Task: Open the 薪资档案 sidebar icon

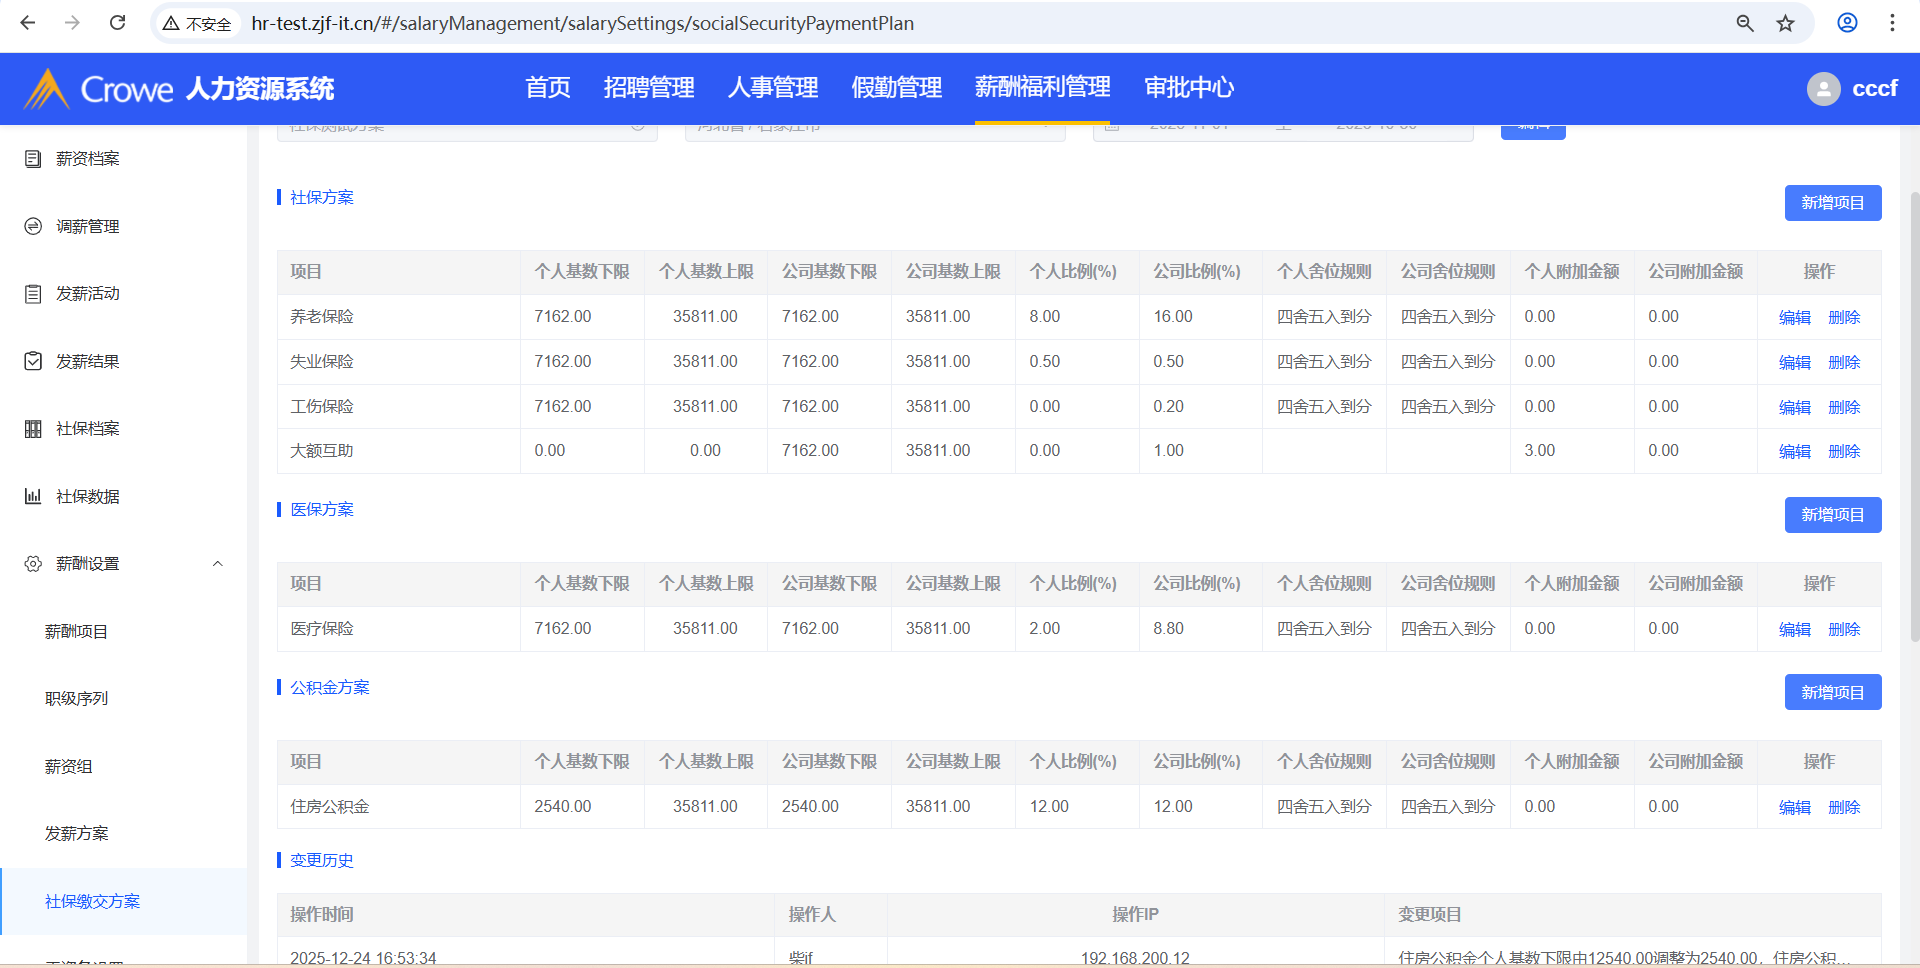Action: tap(33, 159)
